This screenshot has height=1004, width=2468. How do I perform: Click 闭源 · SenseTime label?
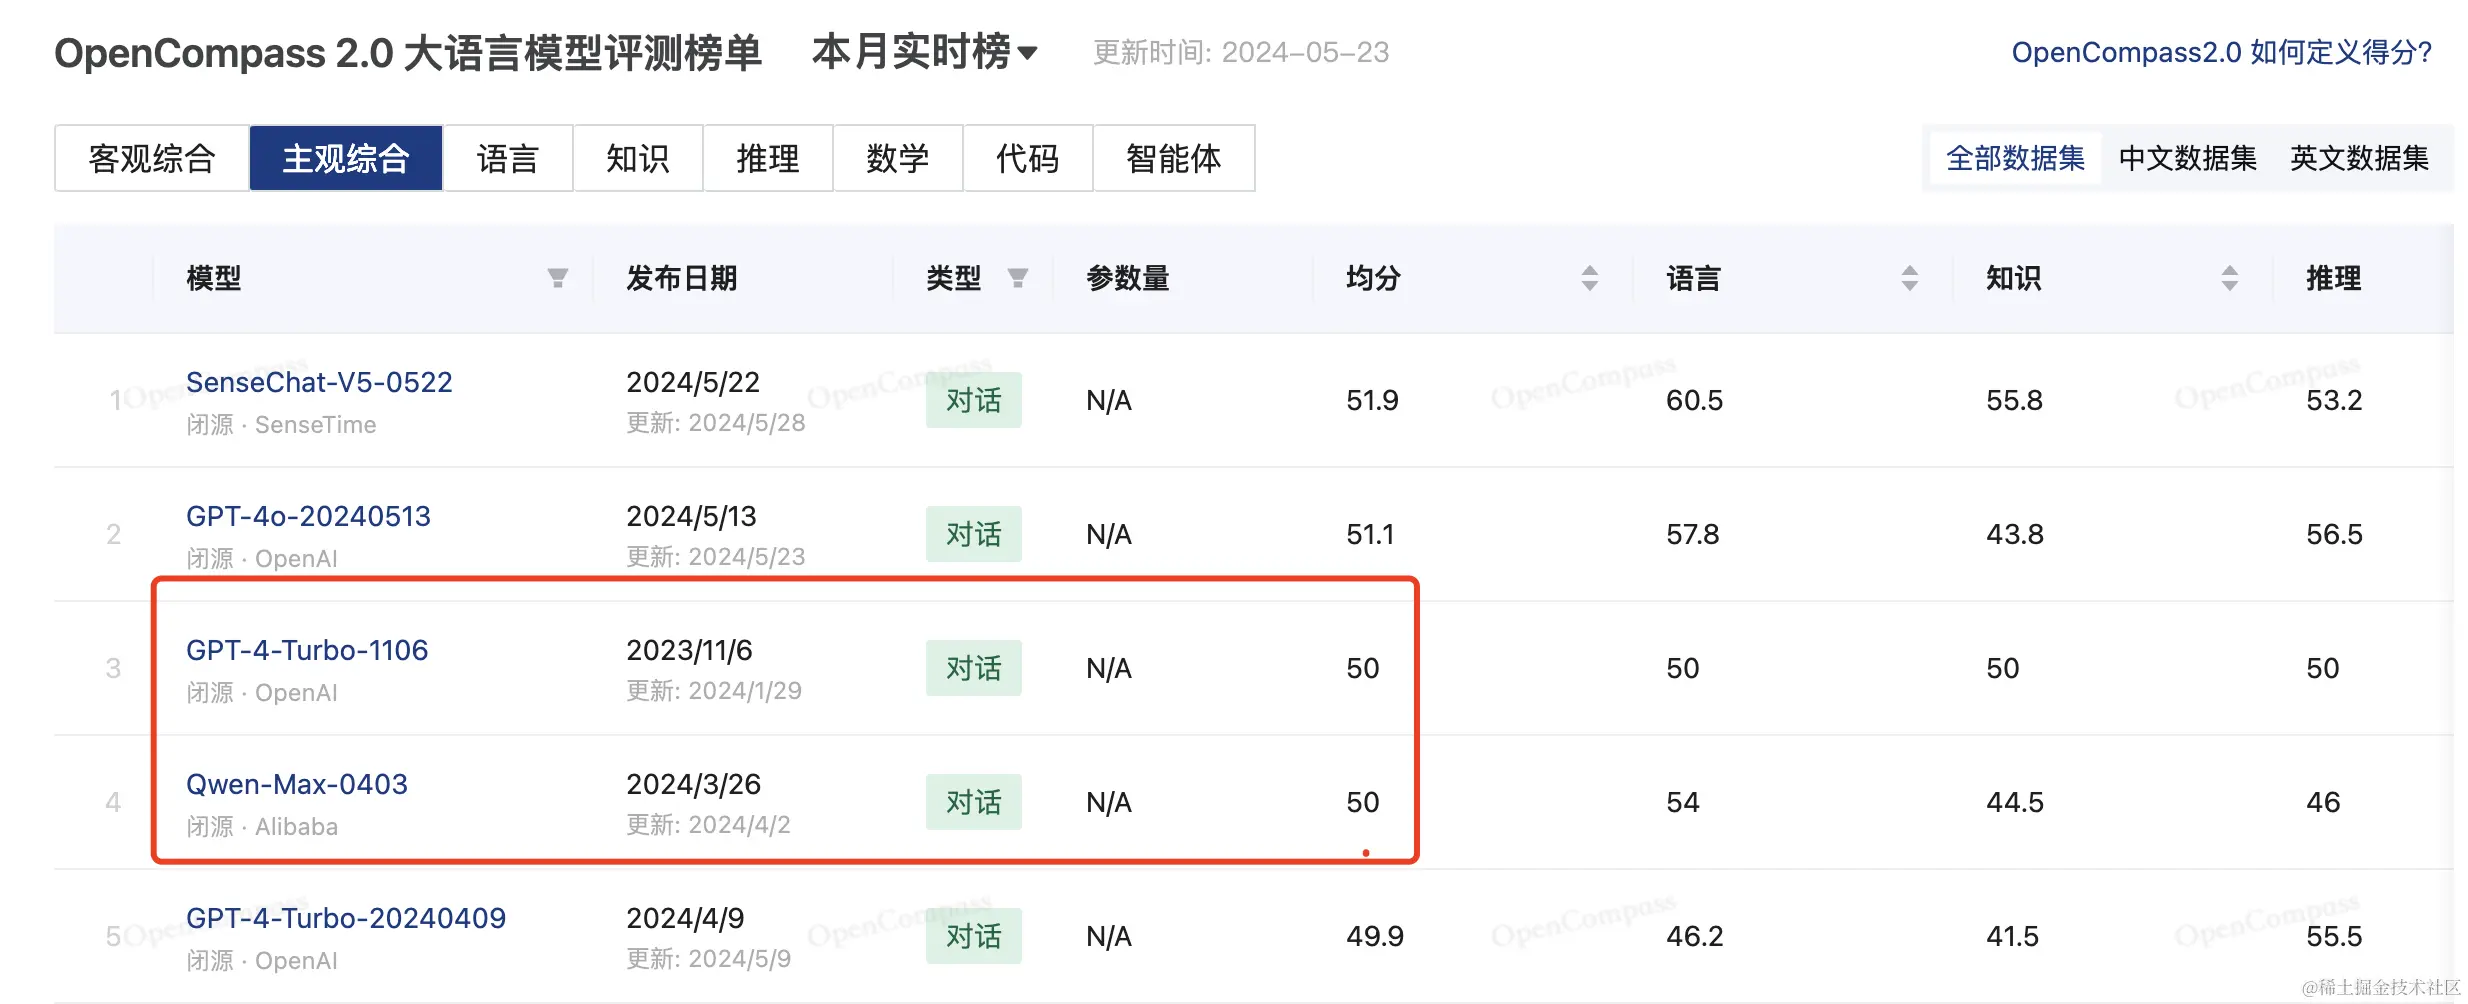click(281, 425)
